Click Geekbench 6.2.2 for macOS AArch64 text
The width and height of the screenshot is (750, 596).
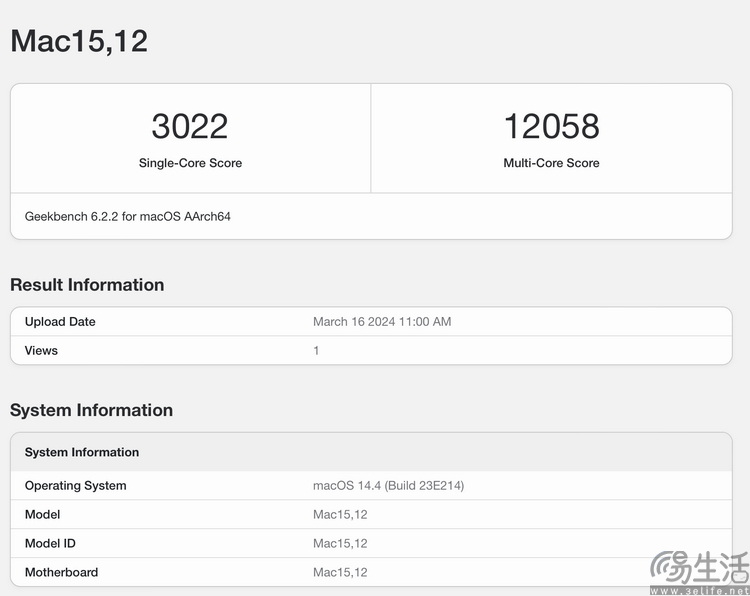(128, 217)
